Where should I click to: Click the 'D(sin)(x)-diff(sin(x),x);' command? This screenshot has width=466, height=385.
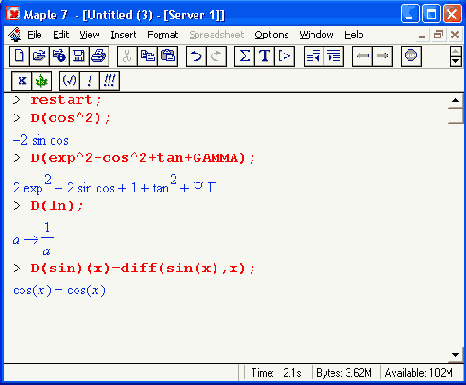[x=142, y=268]
